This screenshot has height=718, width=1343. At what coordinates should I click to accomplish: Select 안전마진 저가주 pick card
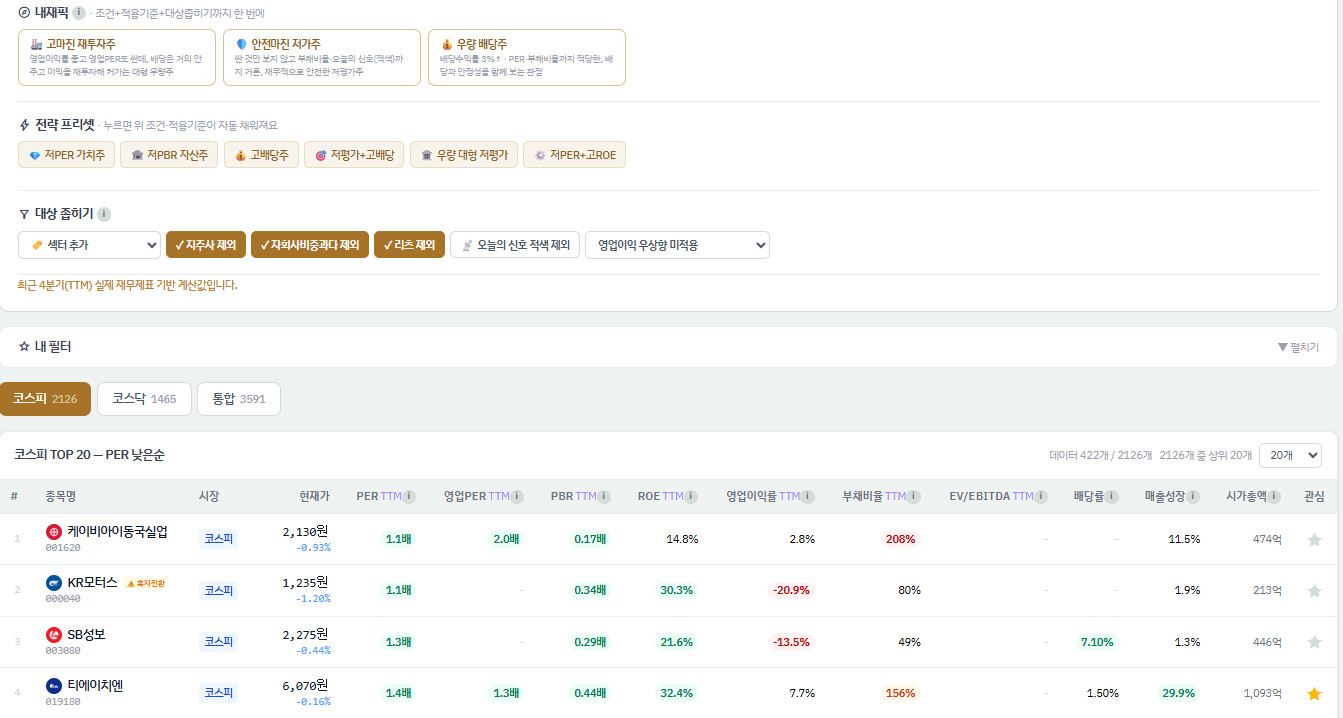click(322, 58)
